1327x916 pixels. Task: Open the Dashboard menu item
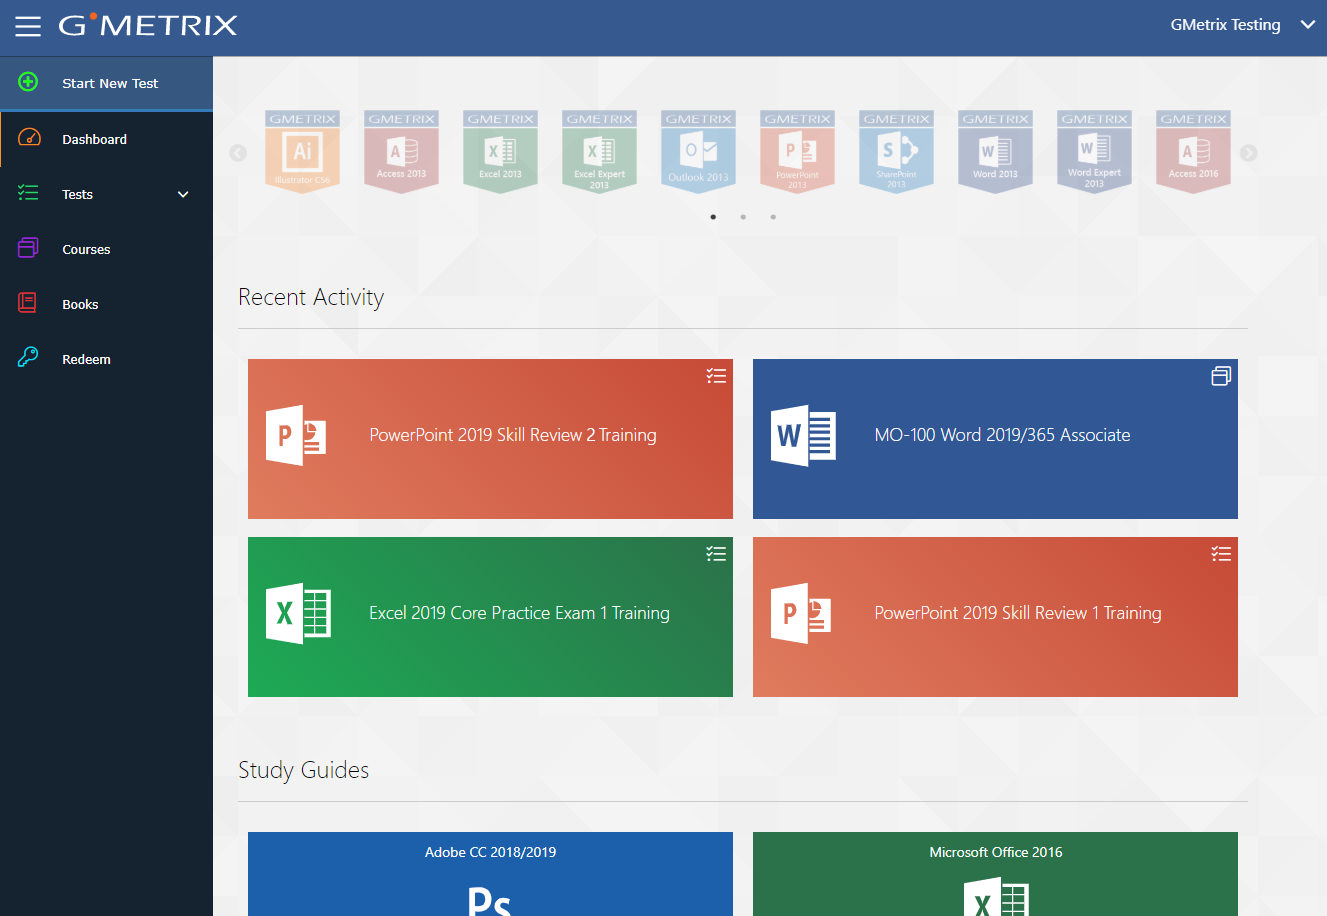coord(106,139)
